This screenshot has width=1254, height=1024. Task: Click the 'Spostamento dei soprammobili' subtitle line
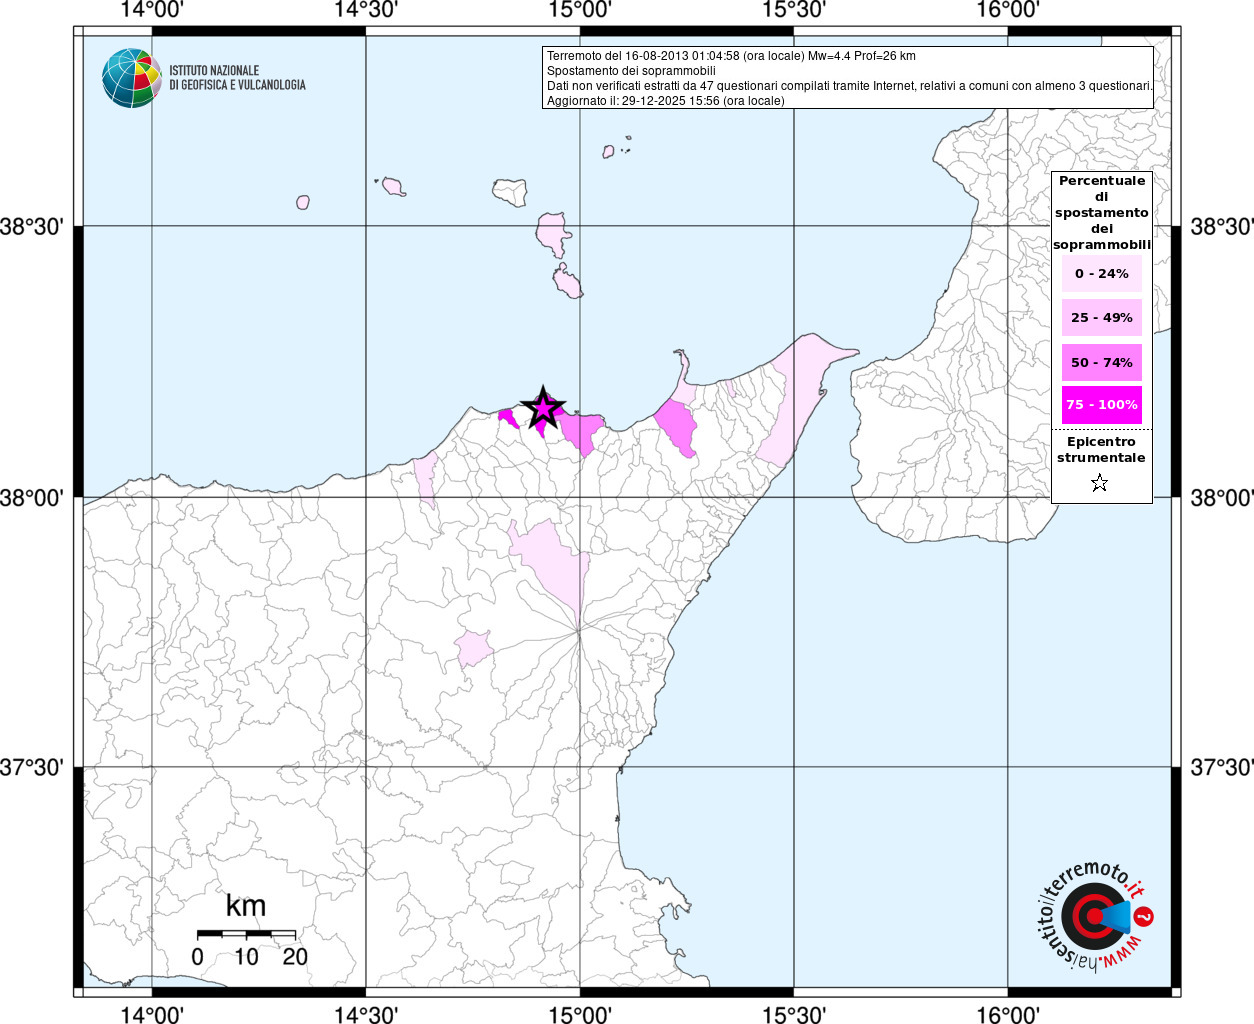coord(631,71)
